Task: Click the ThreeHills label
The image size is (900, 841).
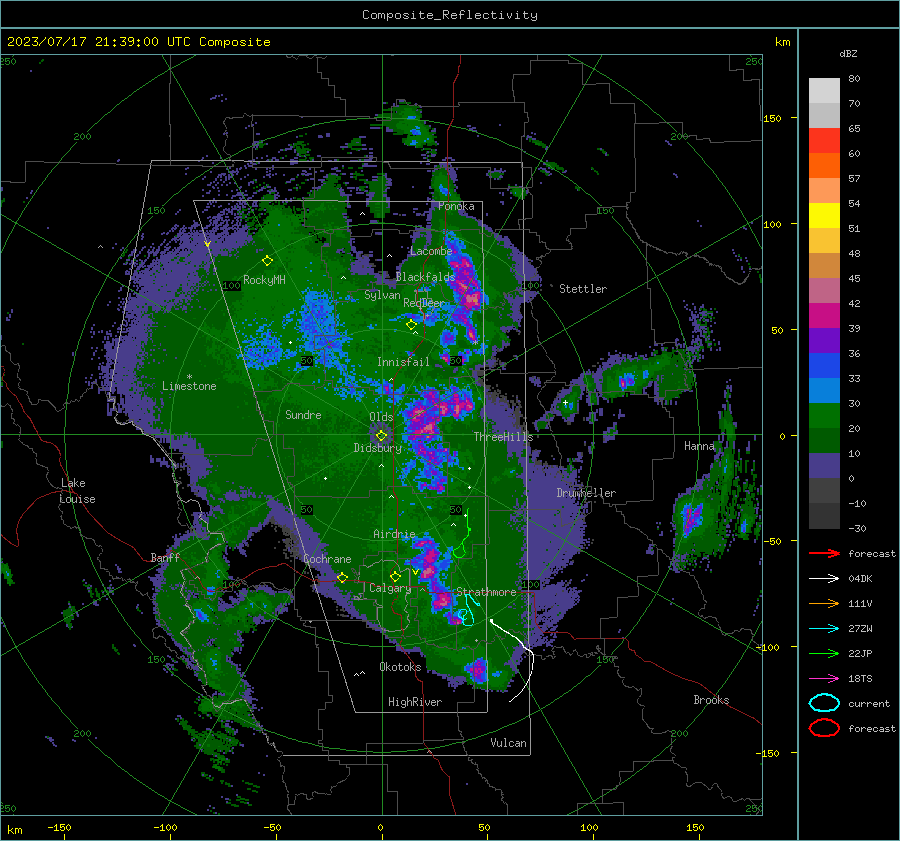Action: click(503, 437)
